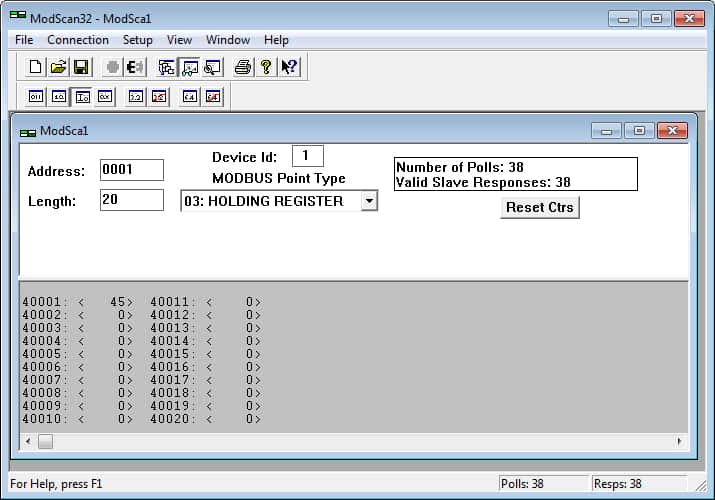Select register row 40020

pyautogui.click(x=206, y=418)
